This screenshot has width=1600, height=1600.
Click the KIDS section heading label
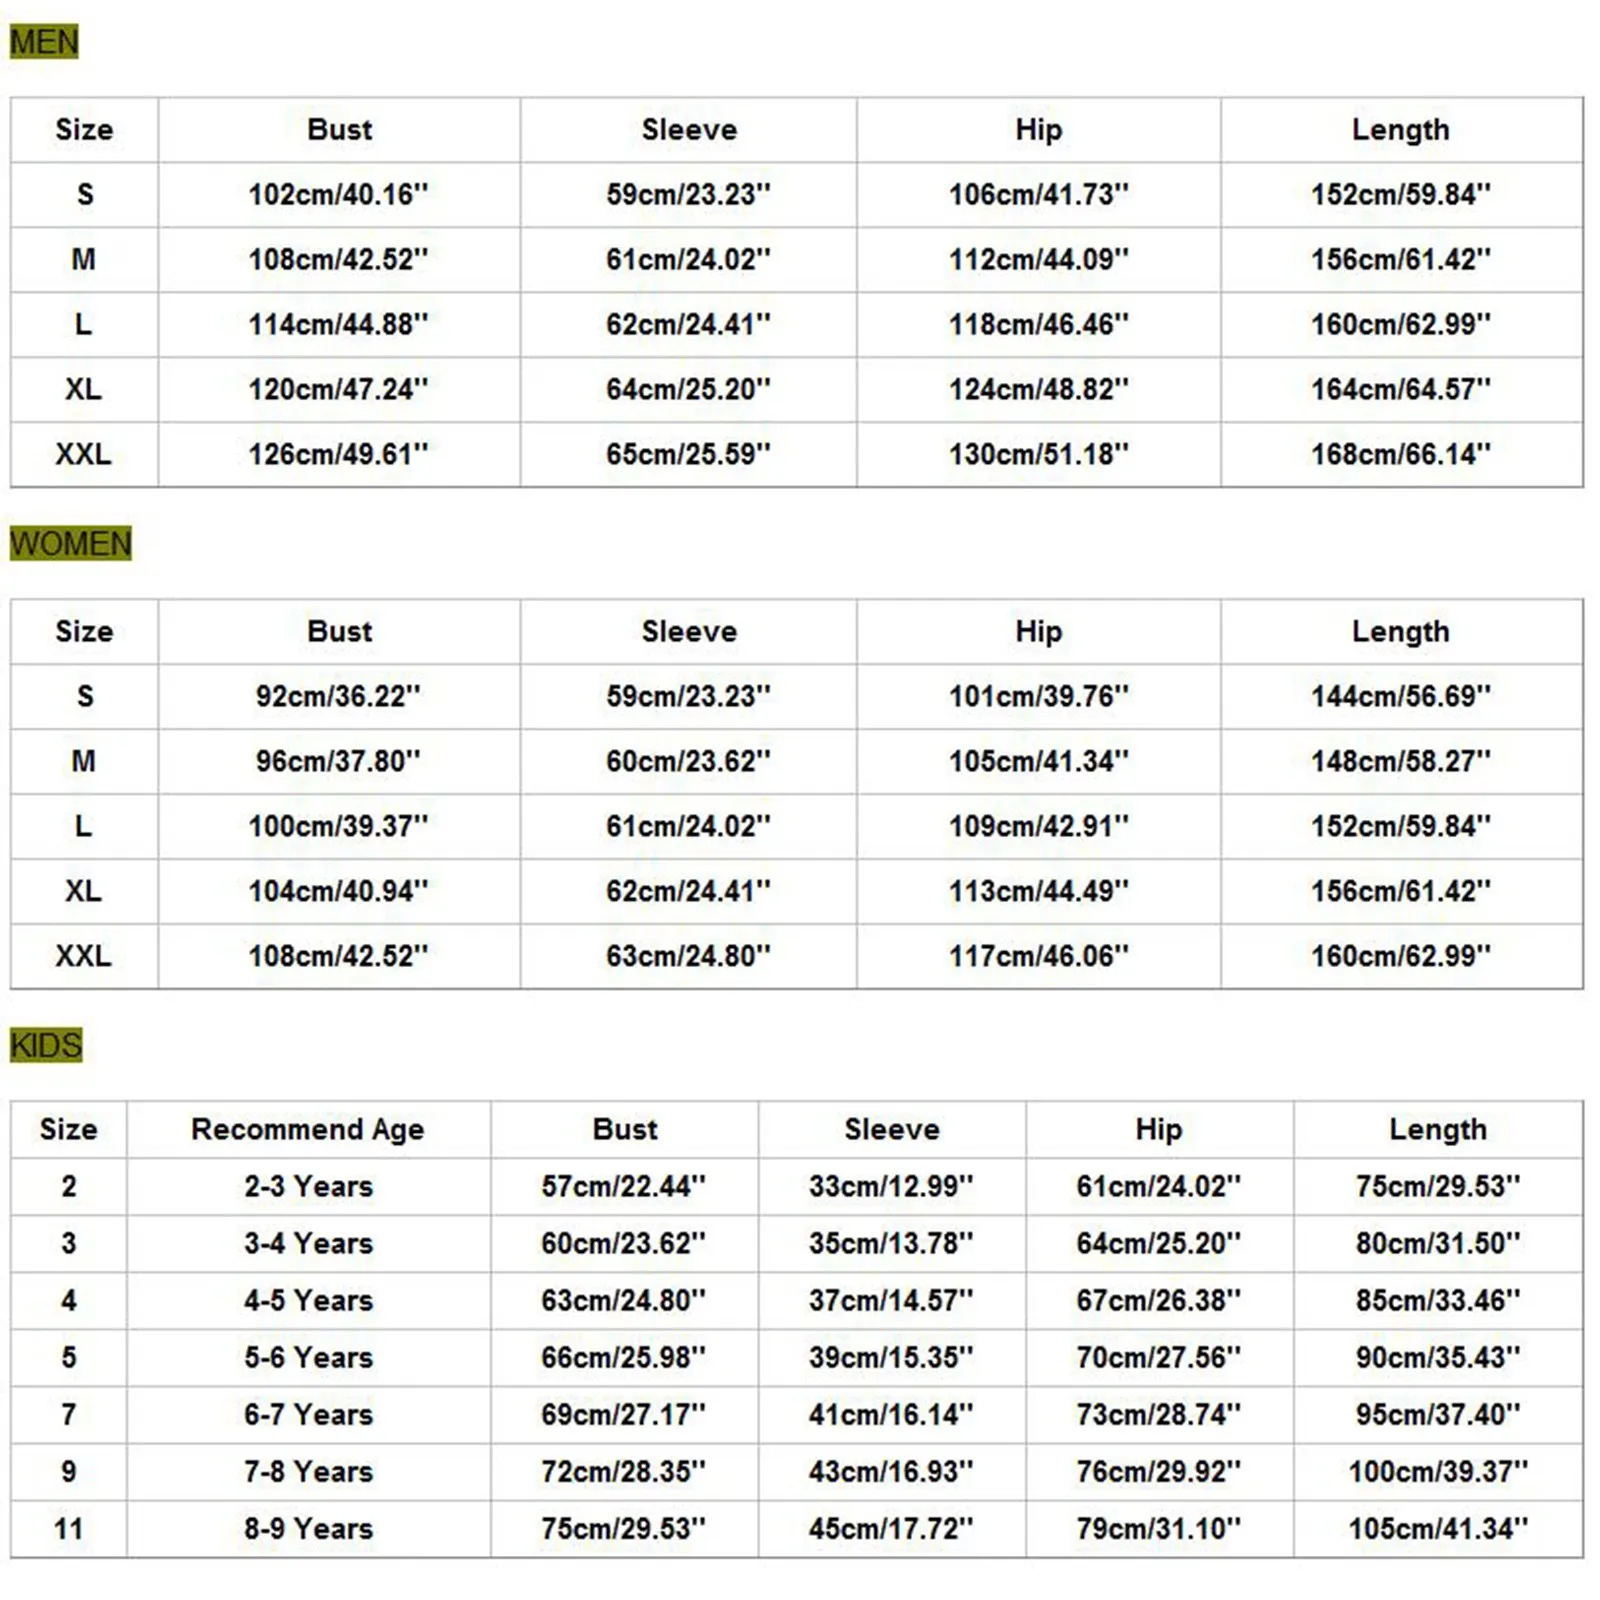(x=46, y=1045)
